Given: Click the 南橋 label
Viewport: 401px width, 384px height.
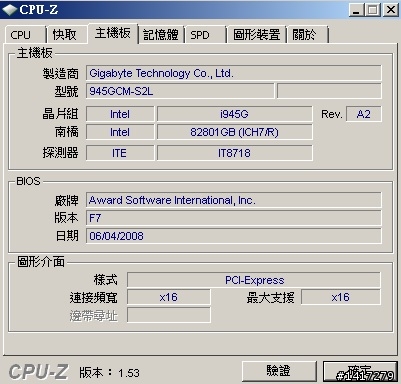Looking at the screenshot, I should pos(67,132).
